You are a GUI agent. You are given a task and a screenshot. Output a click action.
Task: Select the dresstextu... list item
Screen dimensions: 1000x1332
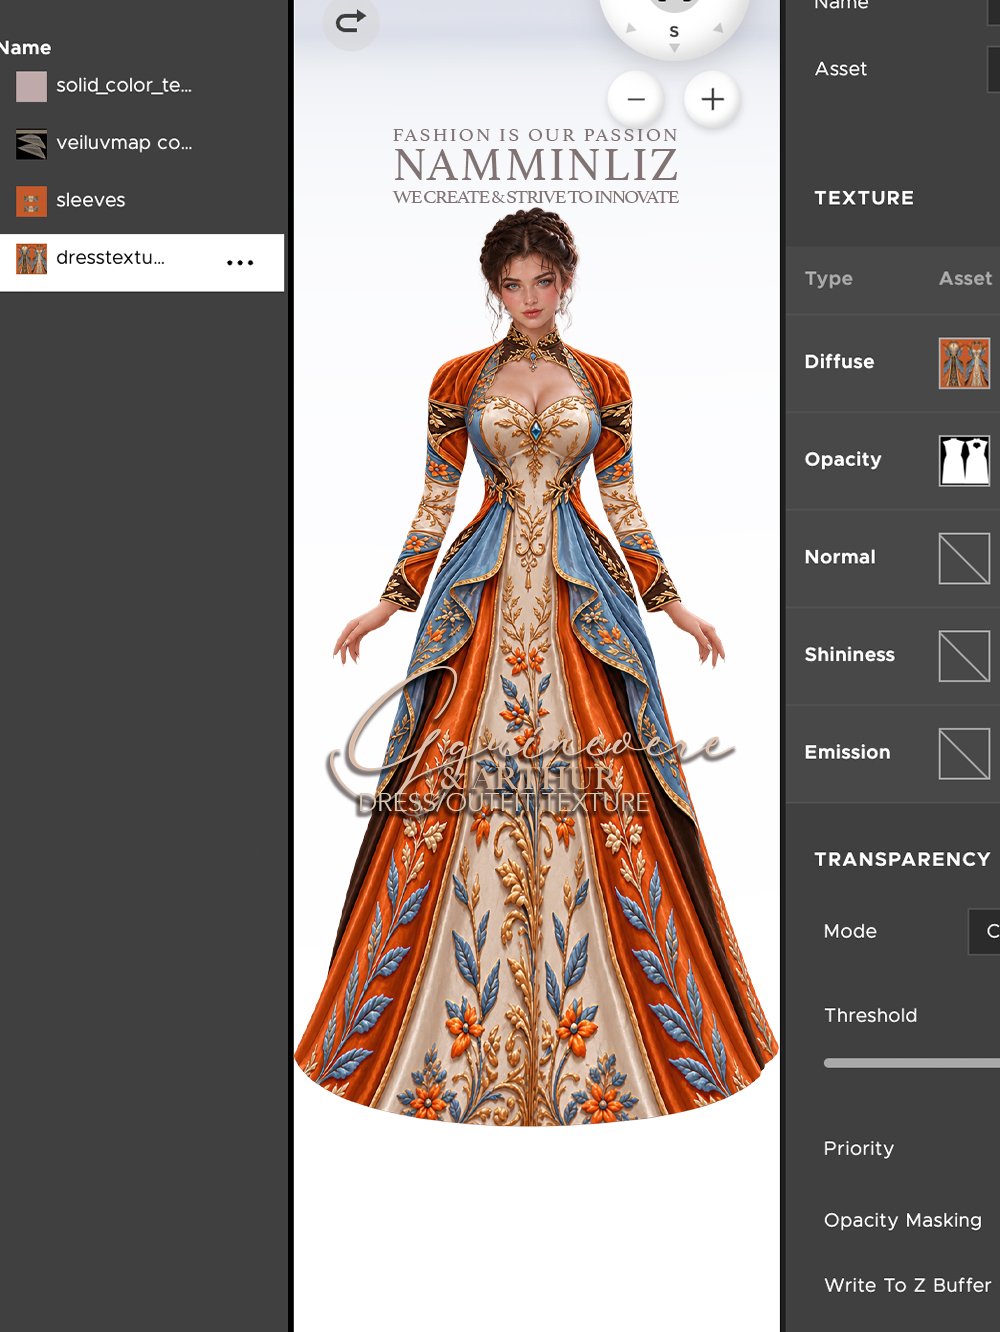pos(142,262)
